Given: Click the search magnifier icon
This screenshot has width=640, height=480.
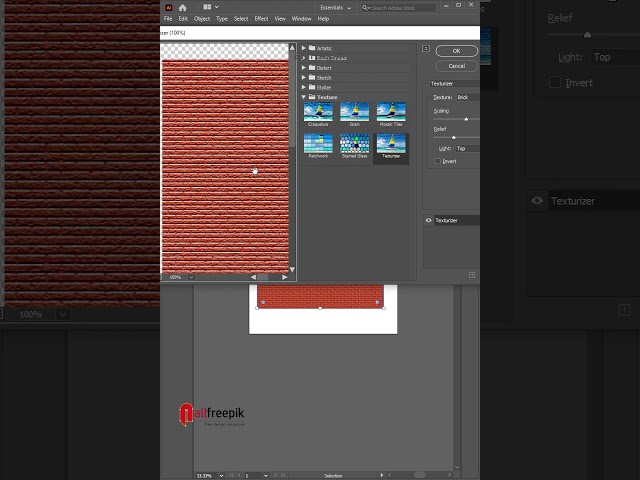Looking at the screenshot, I should 364,8.
